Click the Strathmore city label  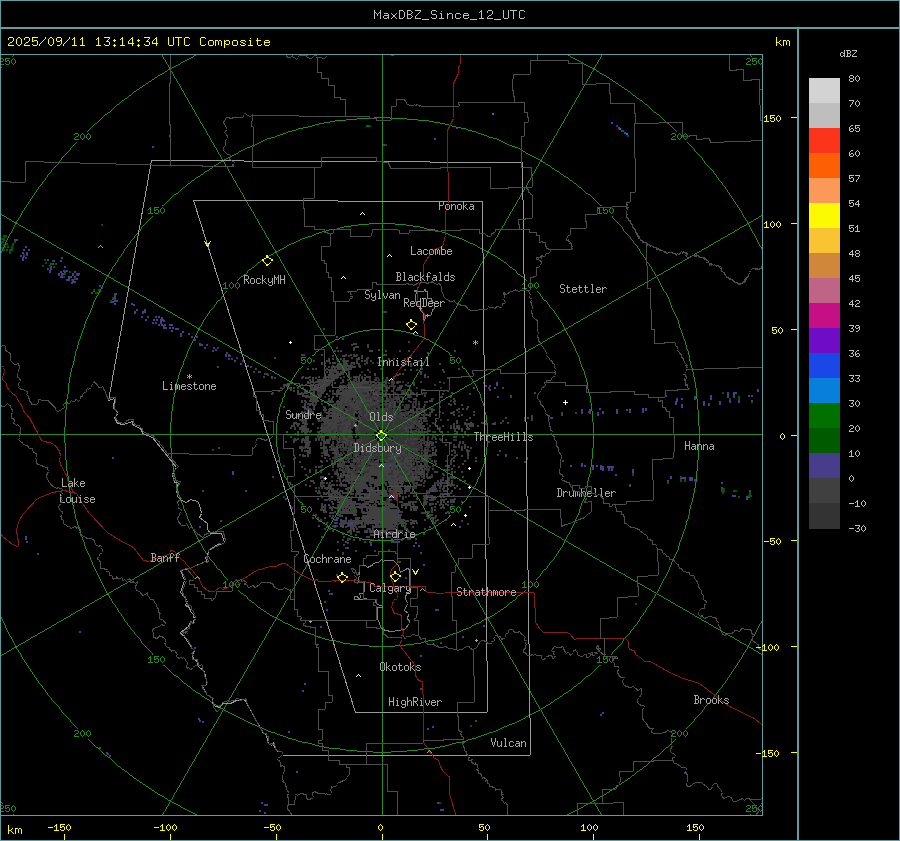click(486, 592)
